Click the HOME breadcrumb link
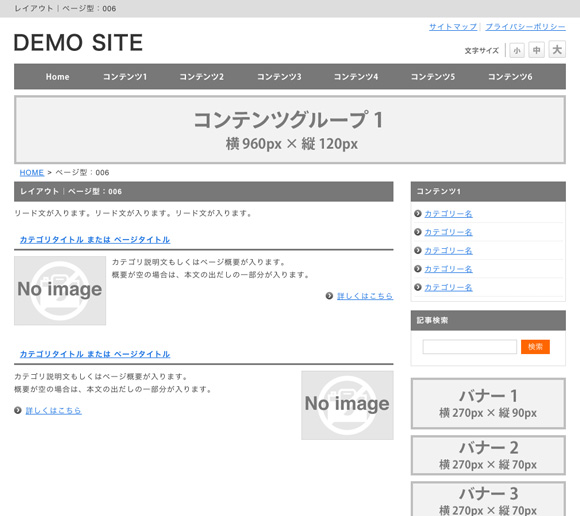580x516 pixels. [x=32, y=173]
